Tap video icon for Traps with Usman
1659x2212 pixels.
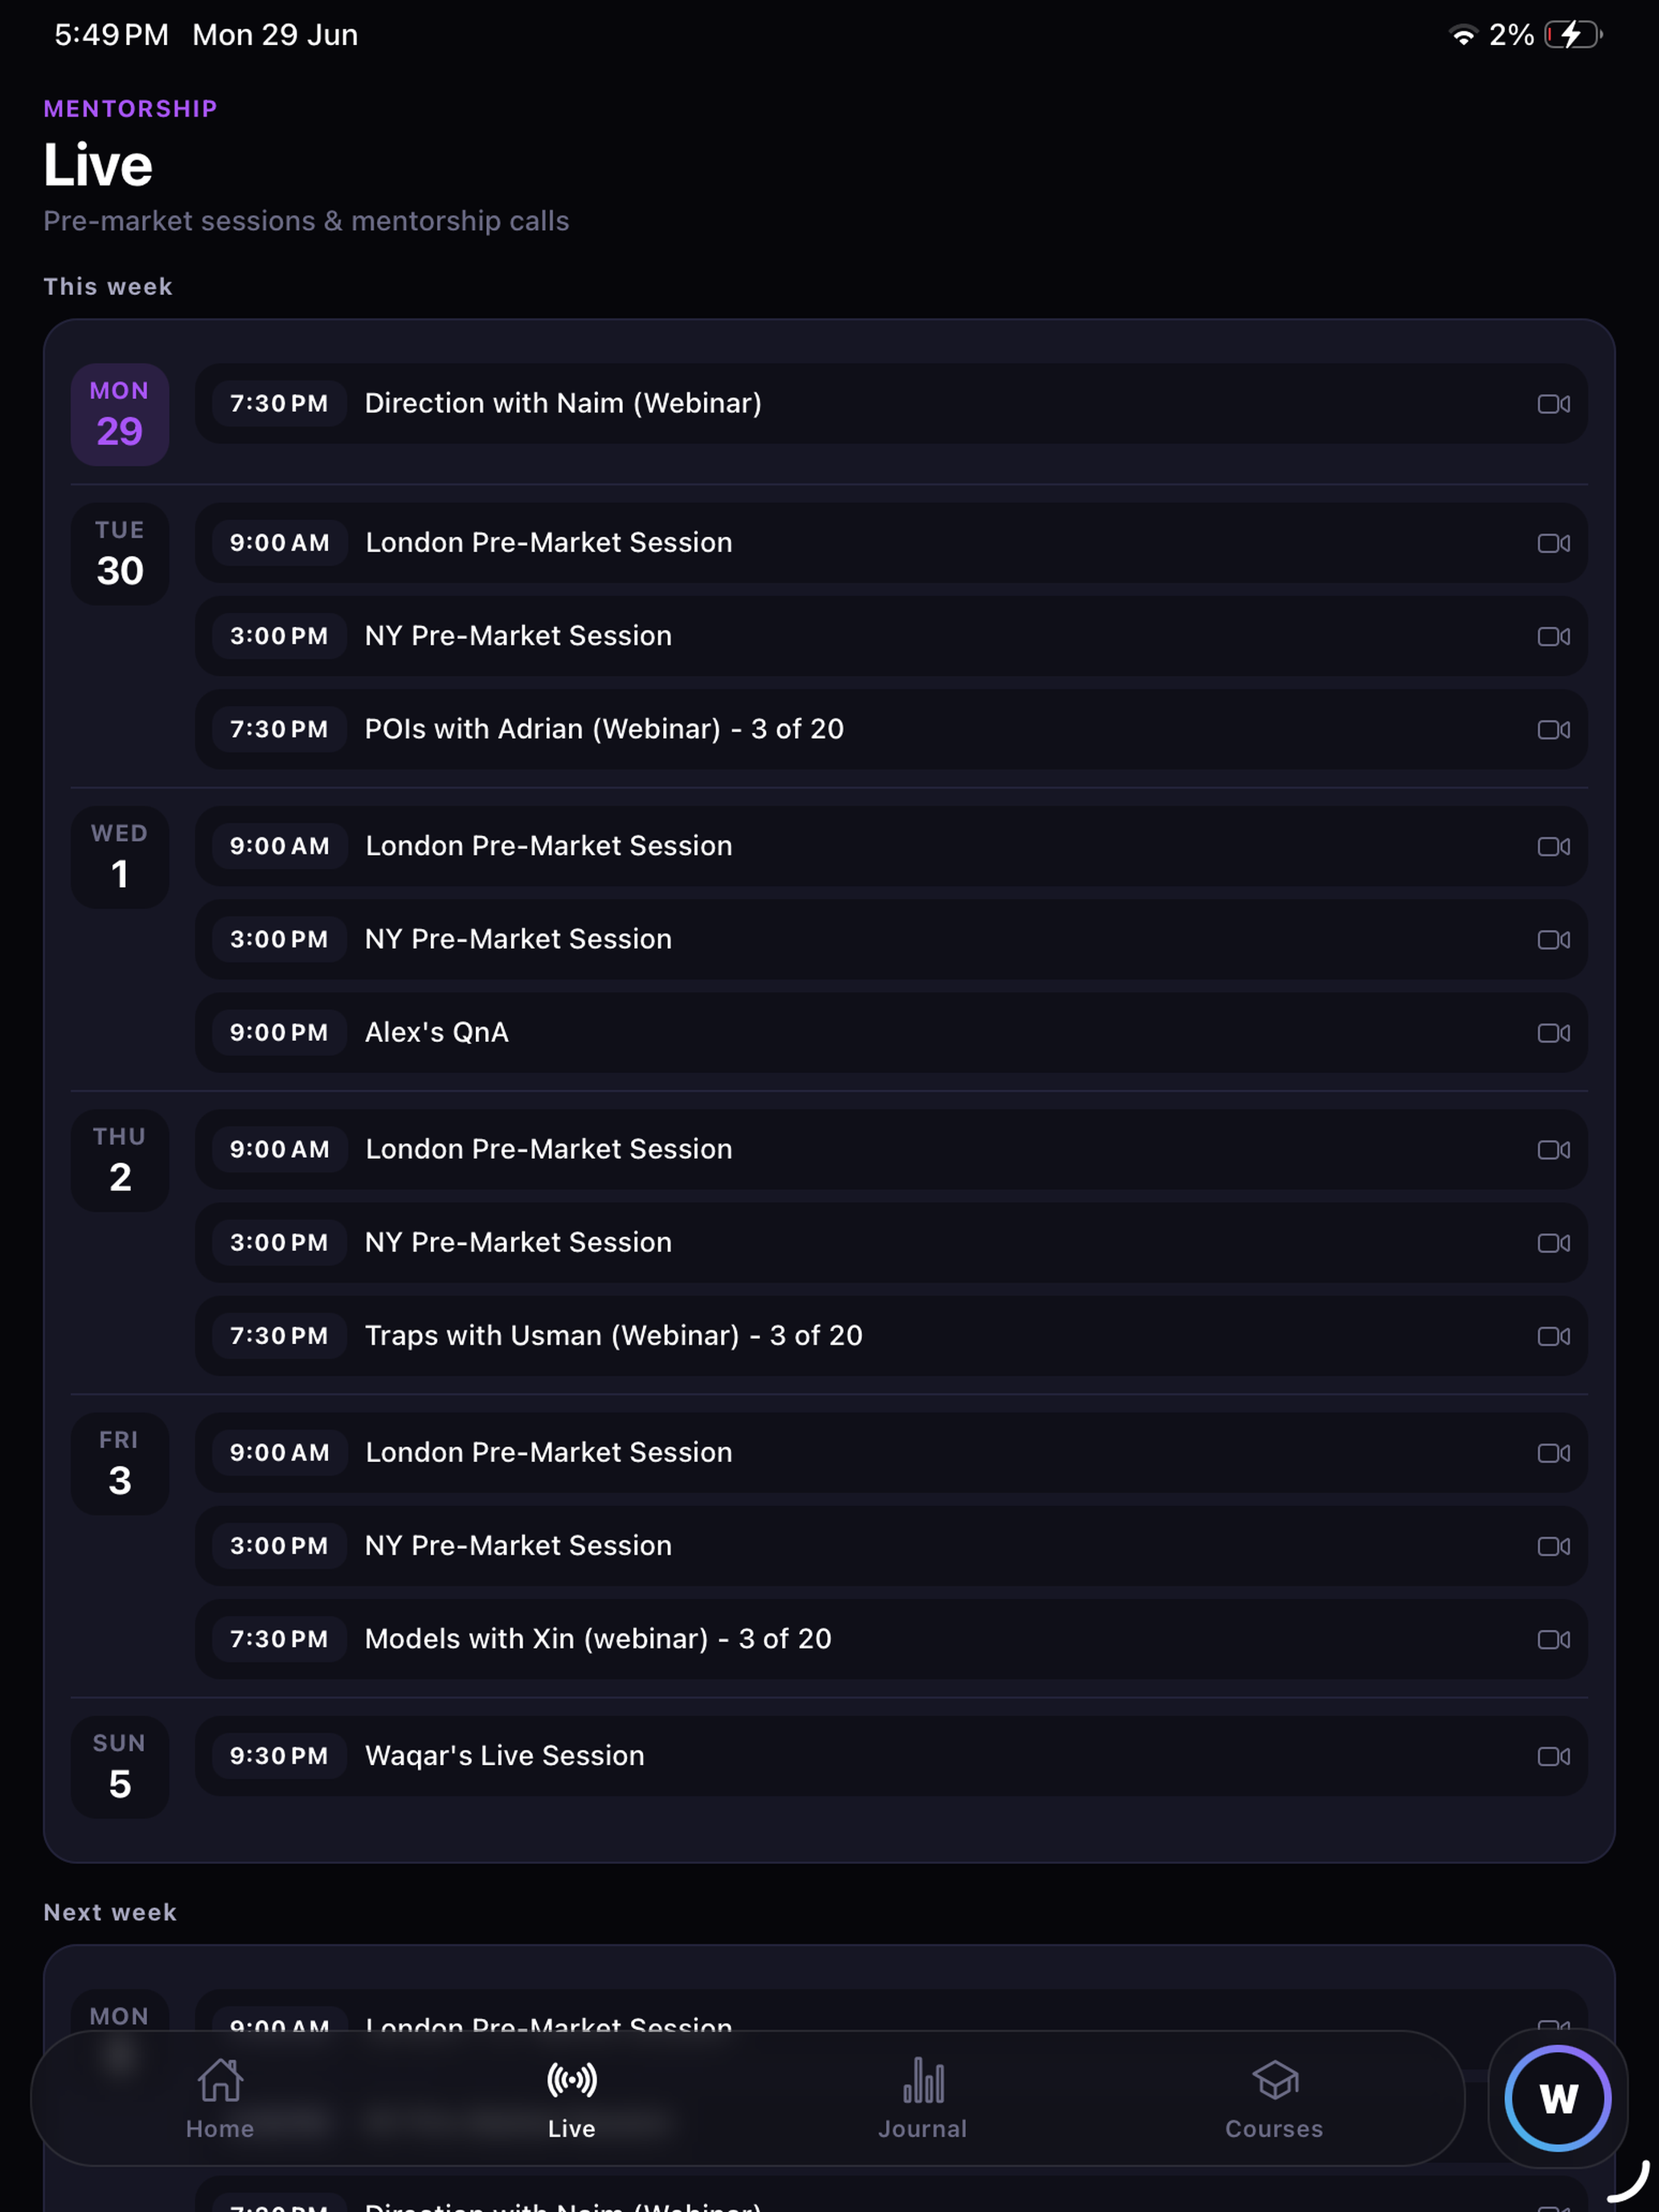point(1553,1336)
